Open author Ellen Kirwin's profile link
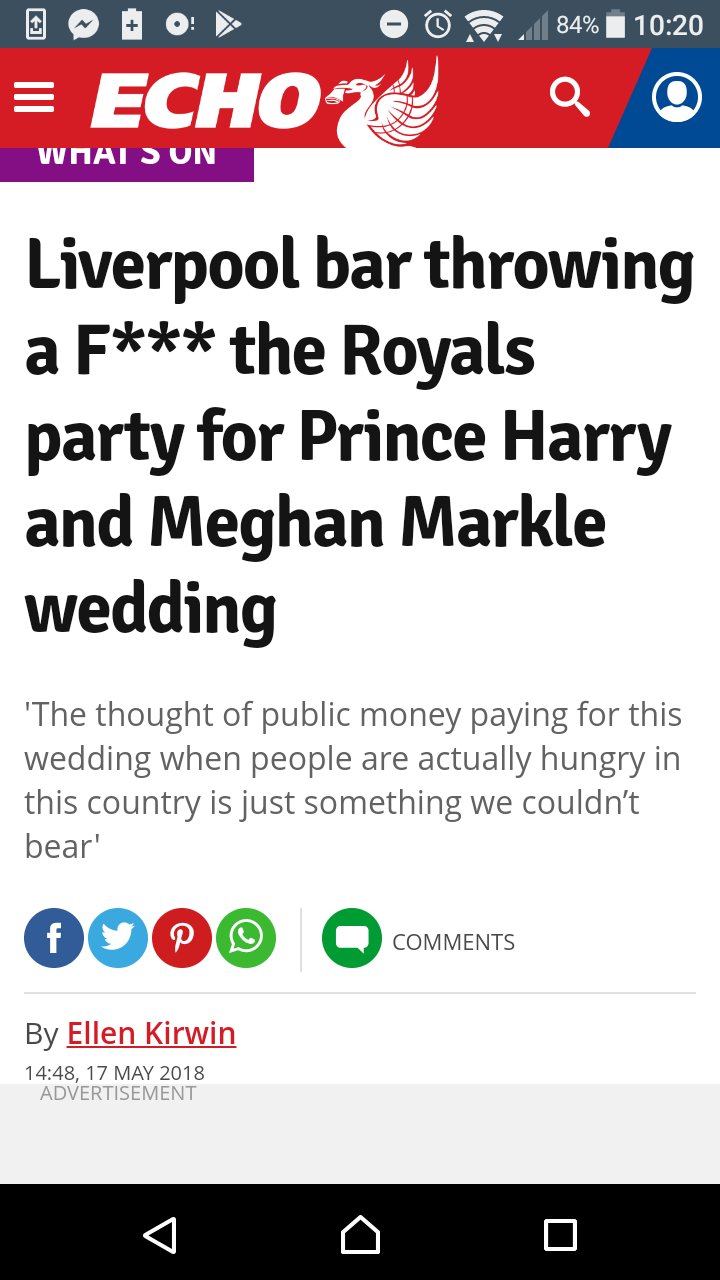Viewport: 720px width, 1280px height. (151, 1033)
